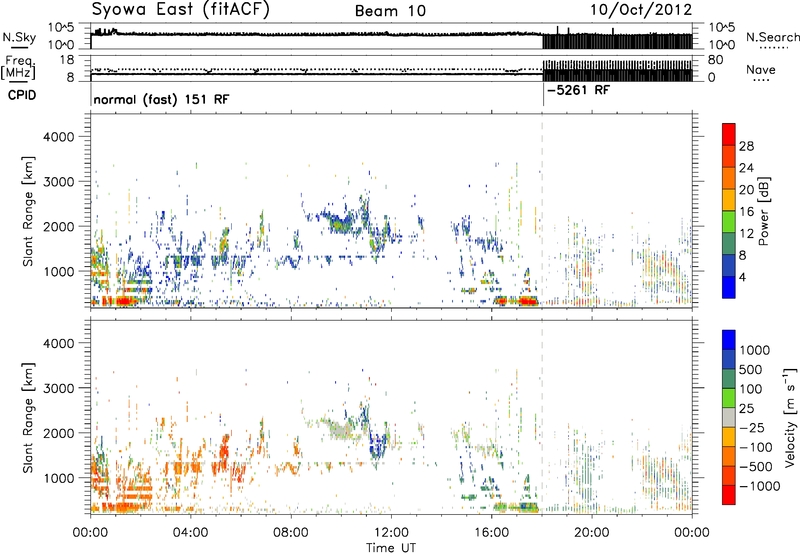Click the '16:00' time tick label
Image resolution: width=800 pixels, height=554 pixels.
(x=491, y=533)
